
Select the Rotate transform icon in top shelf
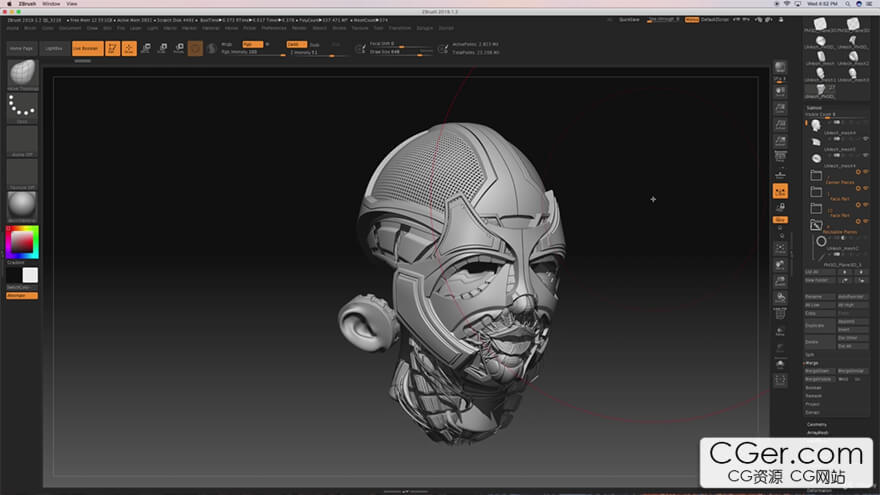pyautogui.click(x=179, y=48)
